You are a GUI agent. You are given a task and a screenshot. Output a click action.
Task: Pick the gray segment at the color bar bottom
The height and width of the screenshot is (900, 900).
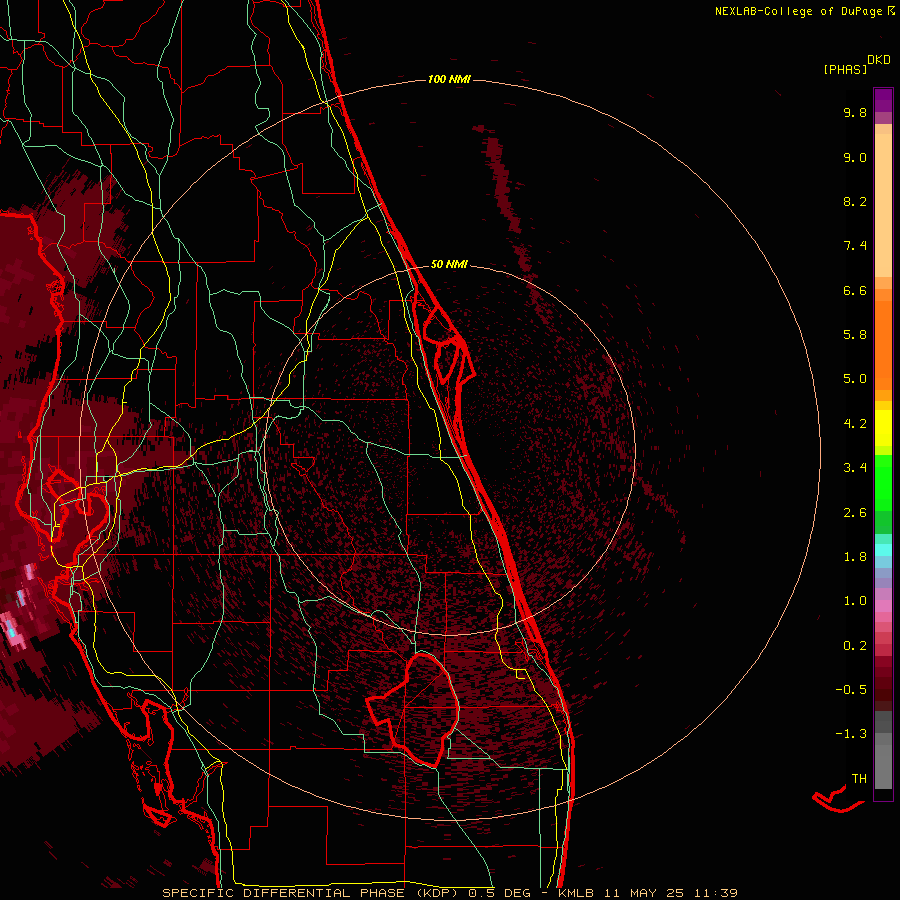[x=883, y=766]
